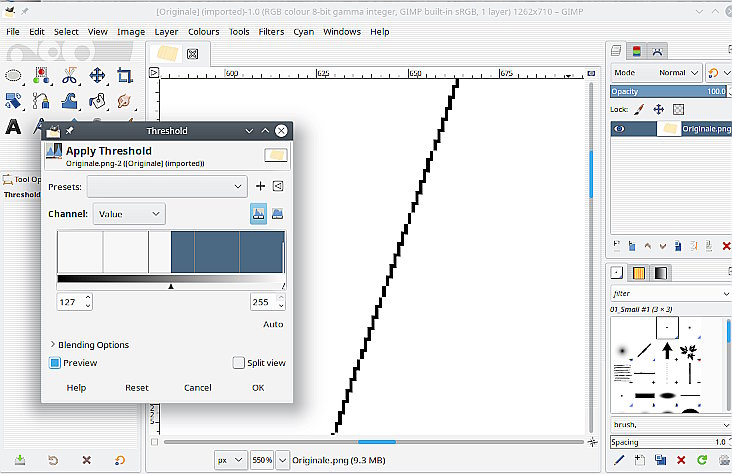732x474 pixels.
Task: Duplicate the selected brush icon
Action: click(x=660, y=460)
